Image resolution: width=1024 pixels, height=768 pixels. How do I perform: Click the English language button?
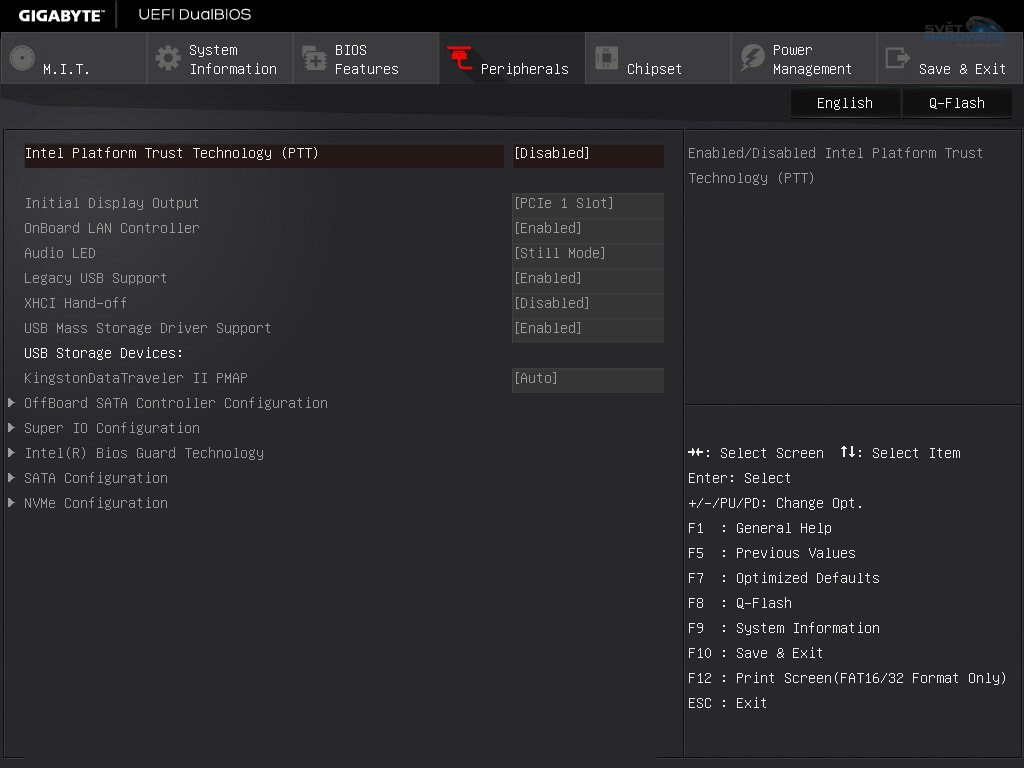[x=844, y=103]
